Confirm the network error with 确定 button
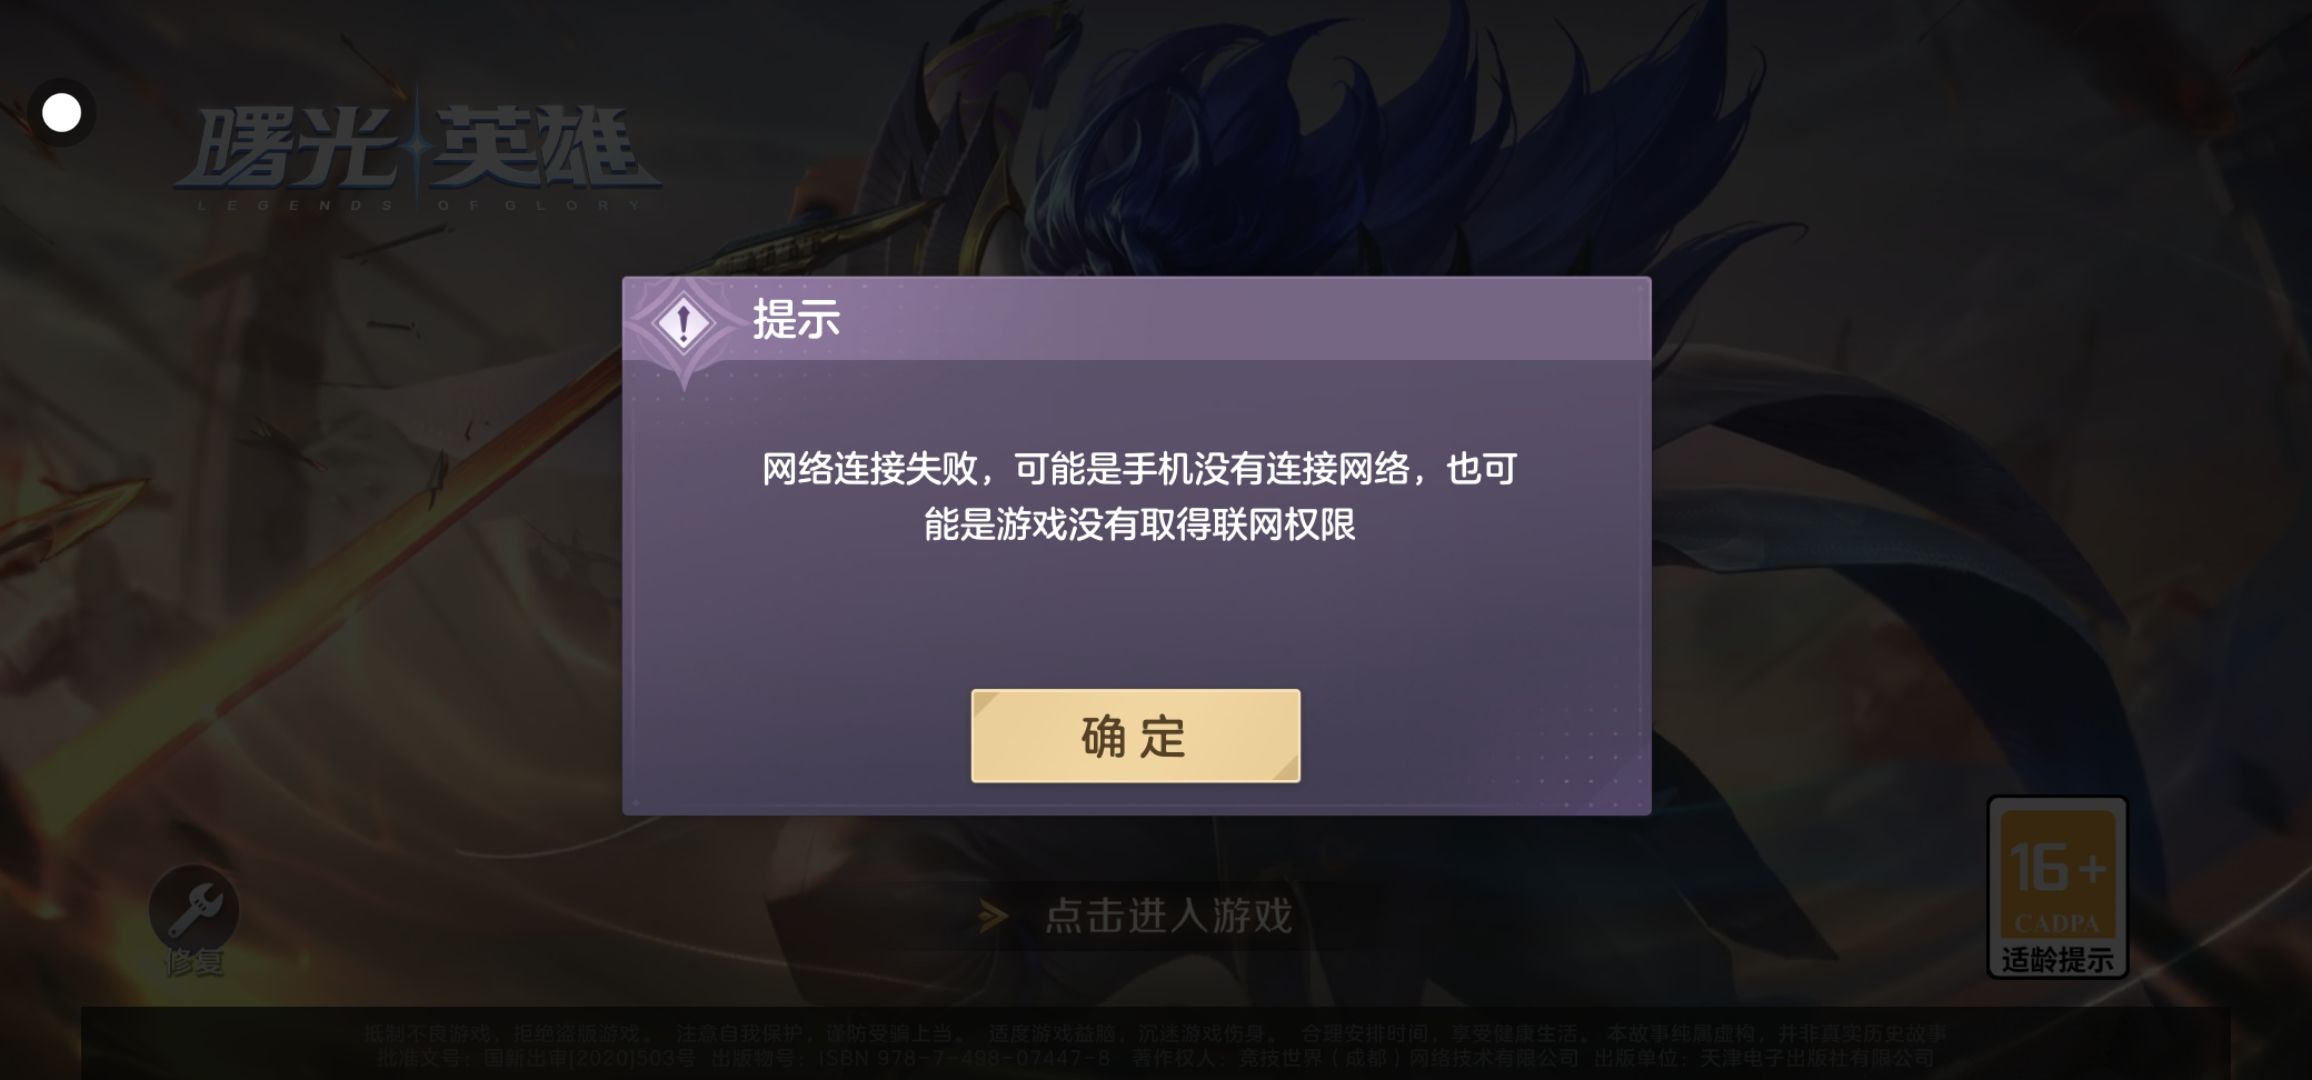 tap(1135, 736)
